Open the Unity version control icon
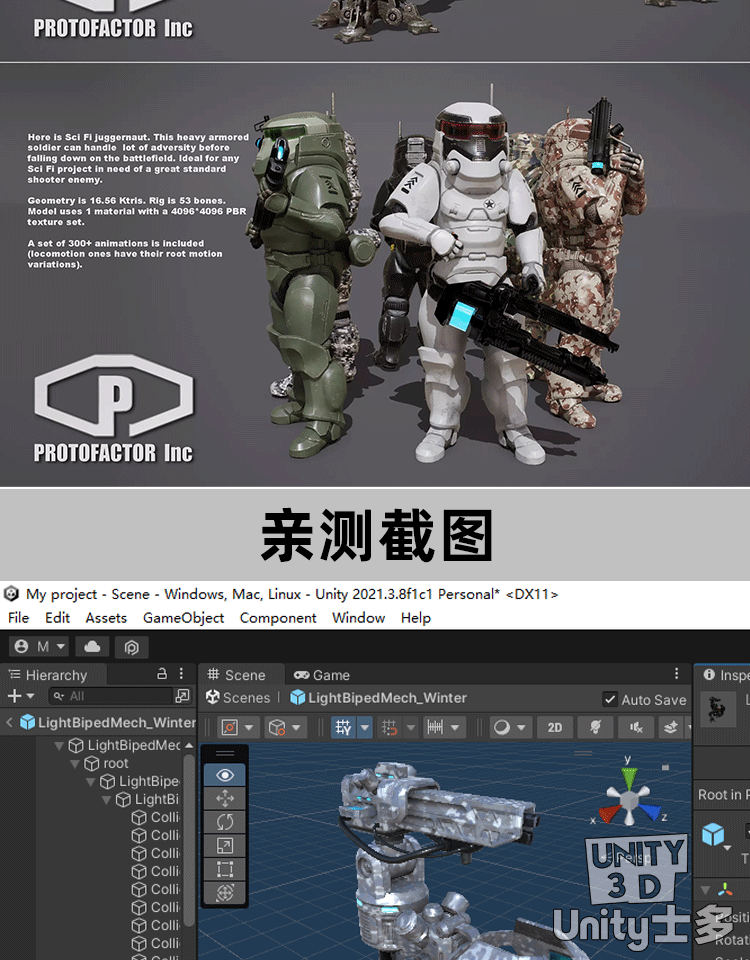Image resolution: width=750 pixels, height=960 pixels. (132, 647)
